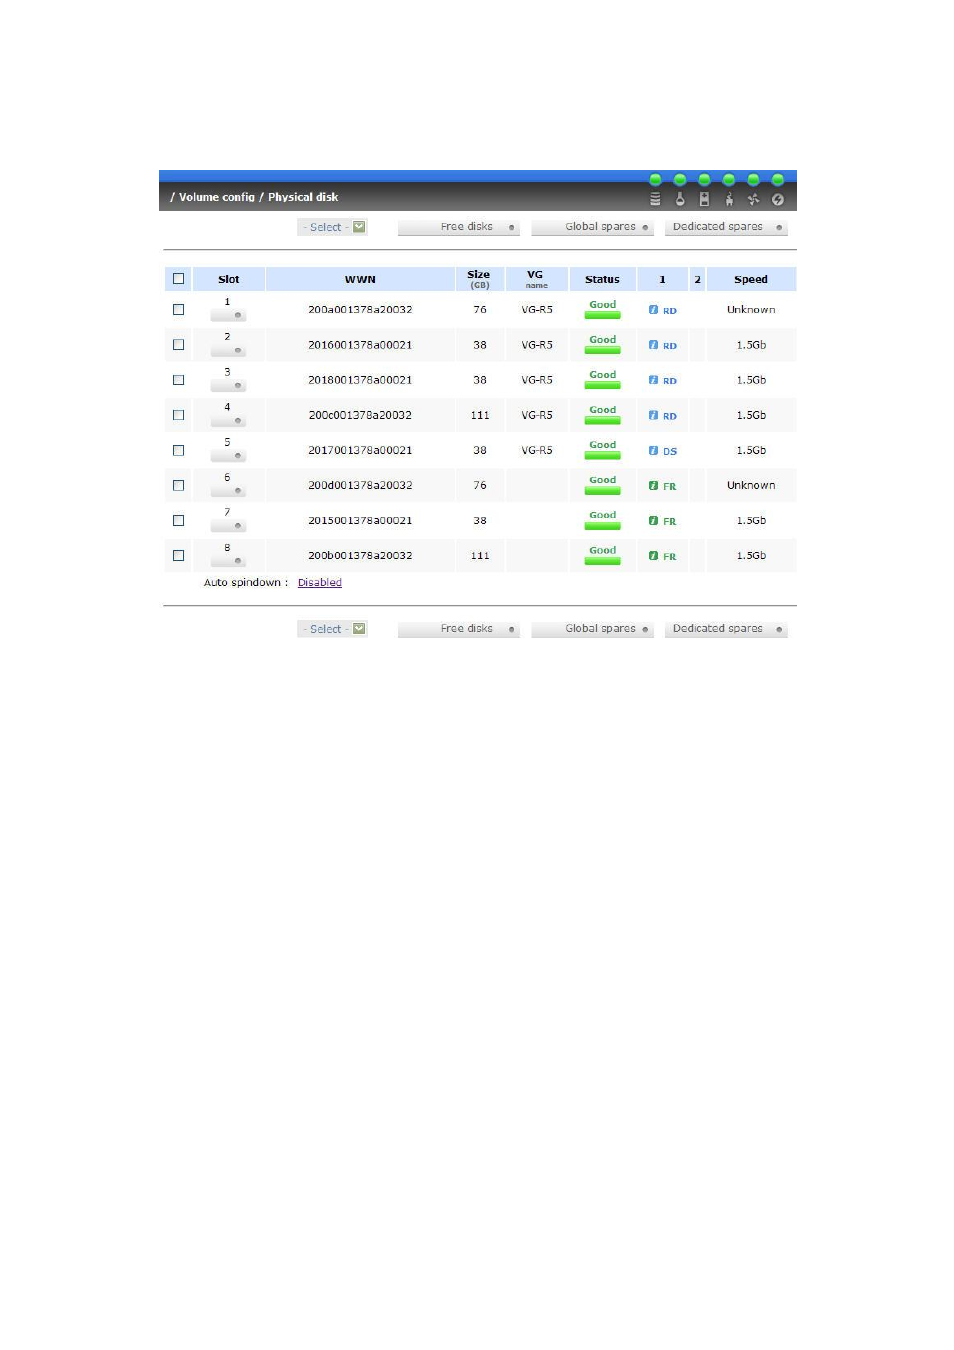Click the green info icon in slot 7 row
Image resolution: width=954 pixels, height=1350 pixels.
[x=653, y=521]
